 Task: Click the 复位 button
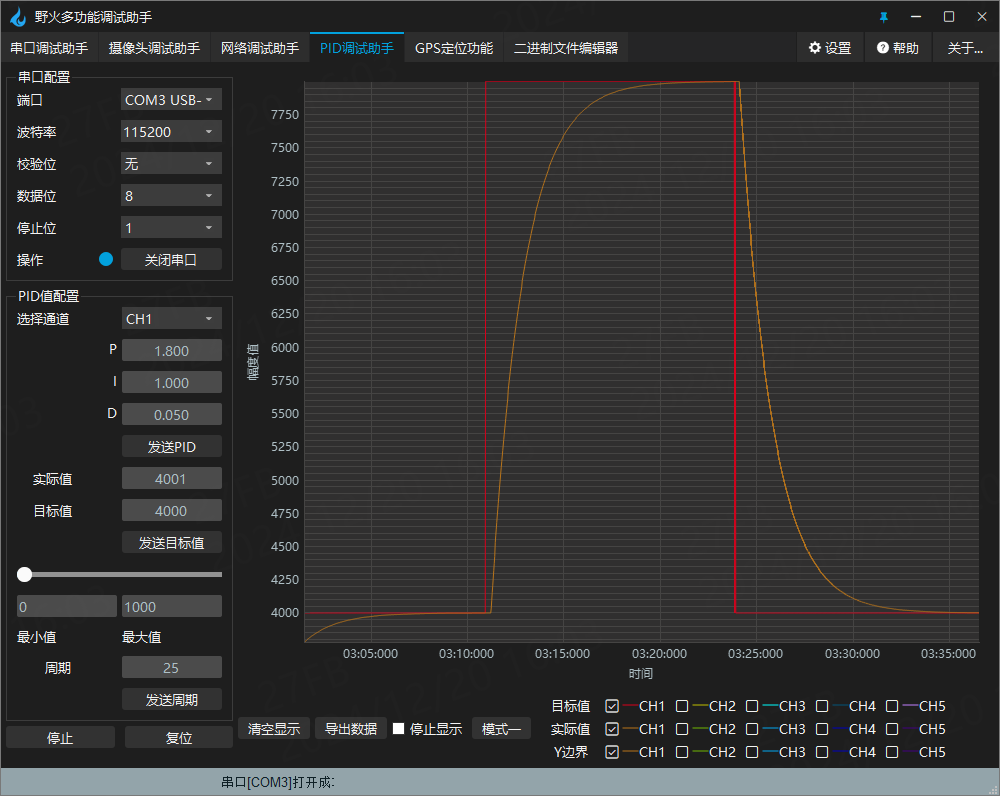[179, 737]
